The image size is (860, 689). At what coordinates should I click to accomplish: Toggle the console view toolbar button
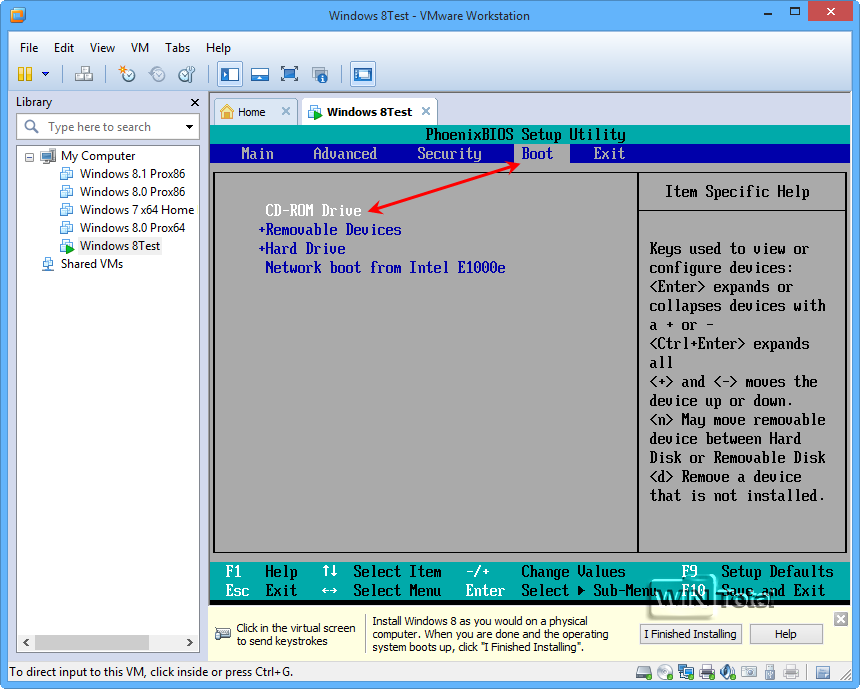(362, 74)
